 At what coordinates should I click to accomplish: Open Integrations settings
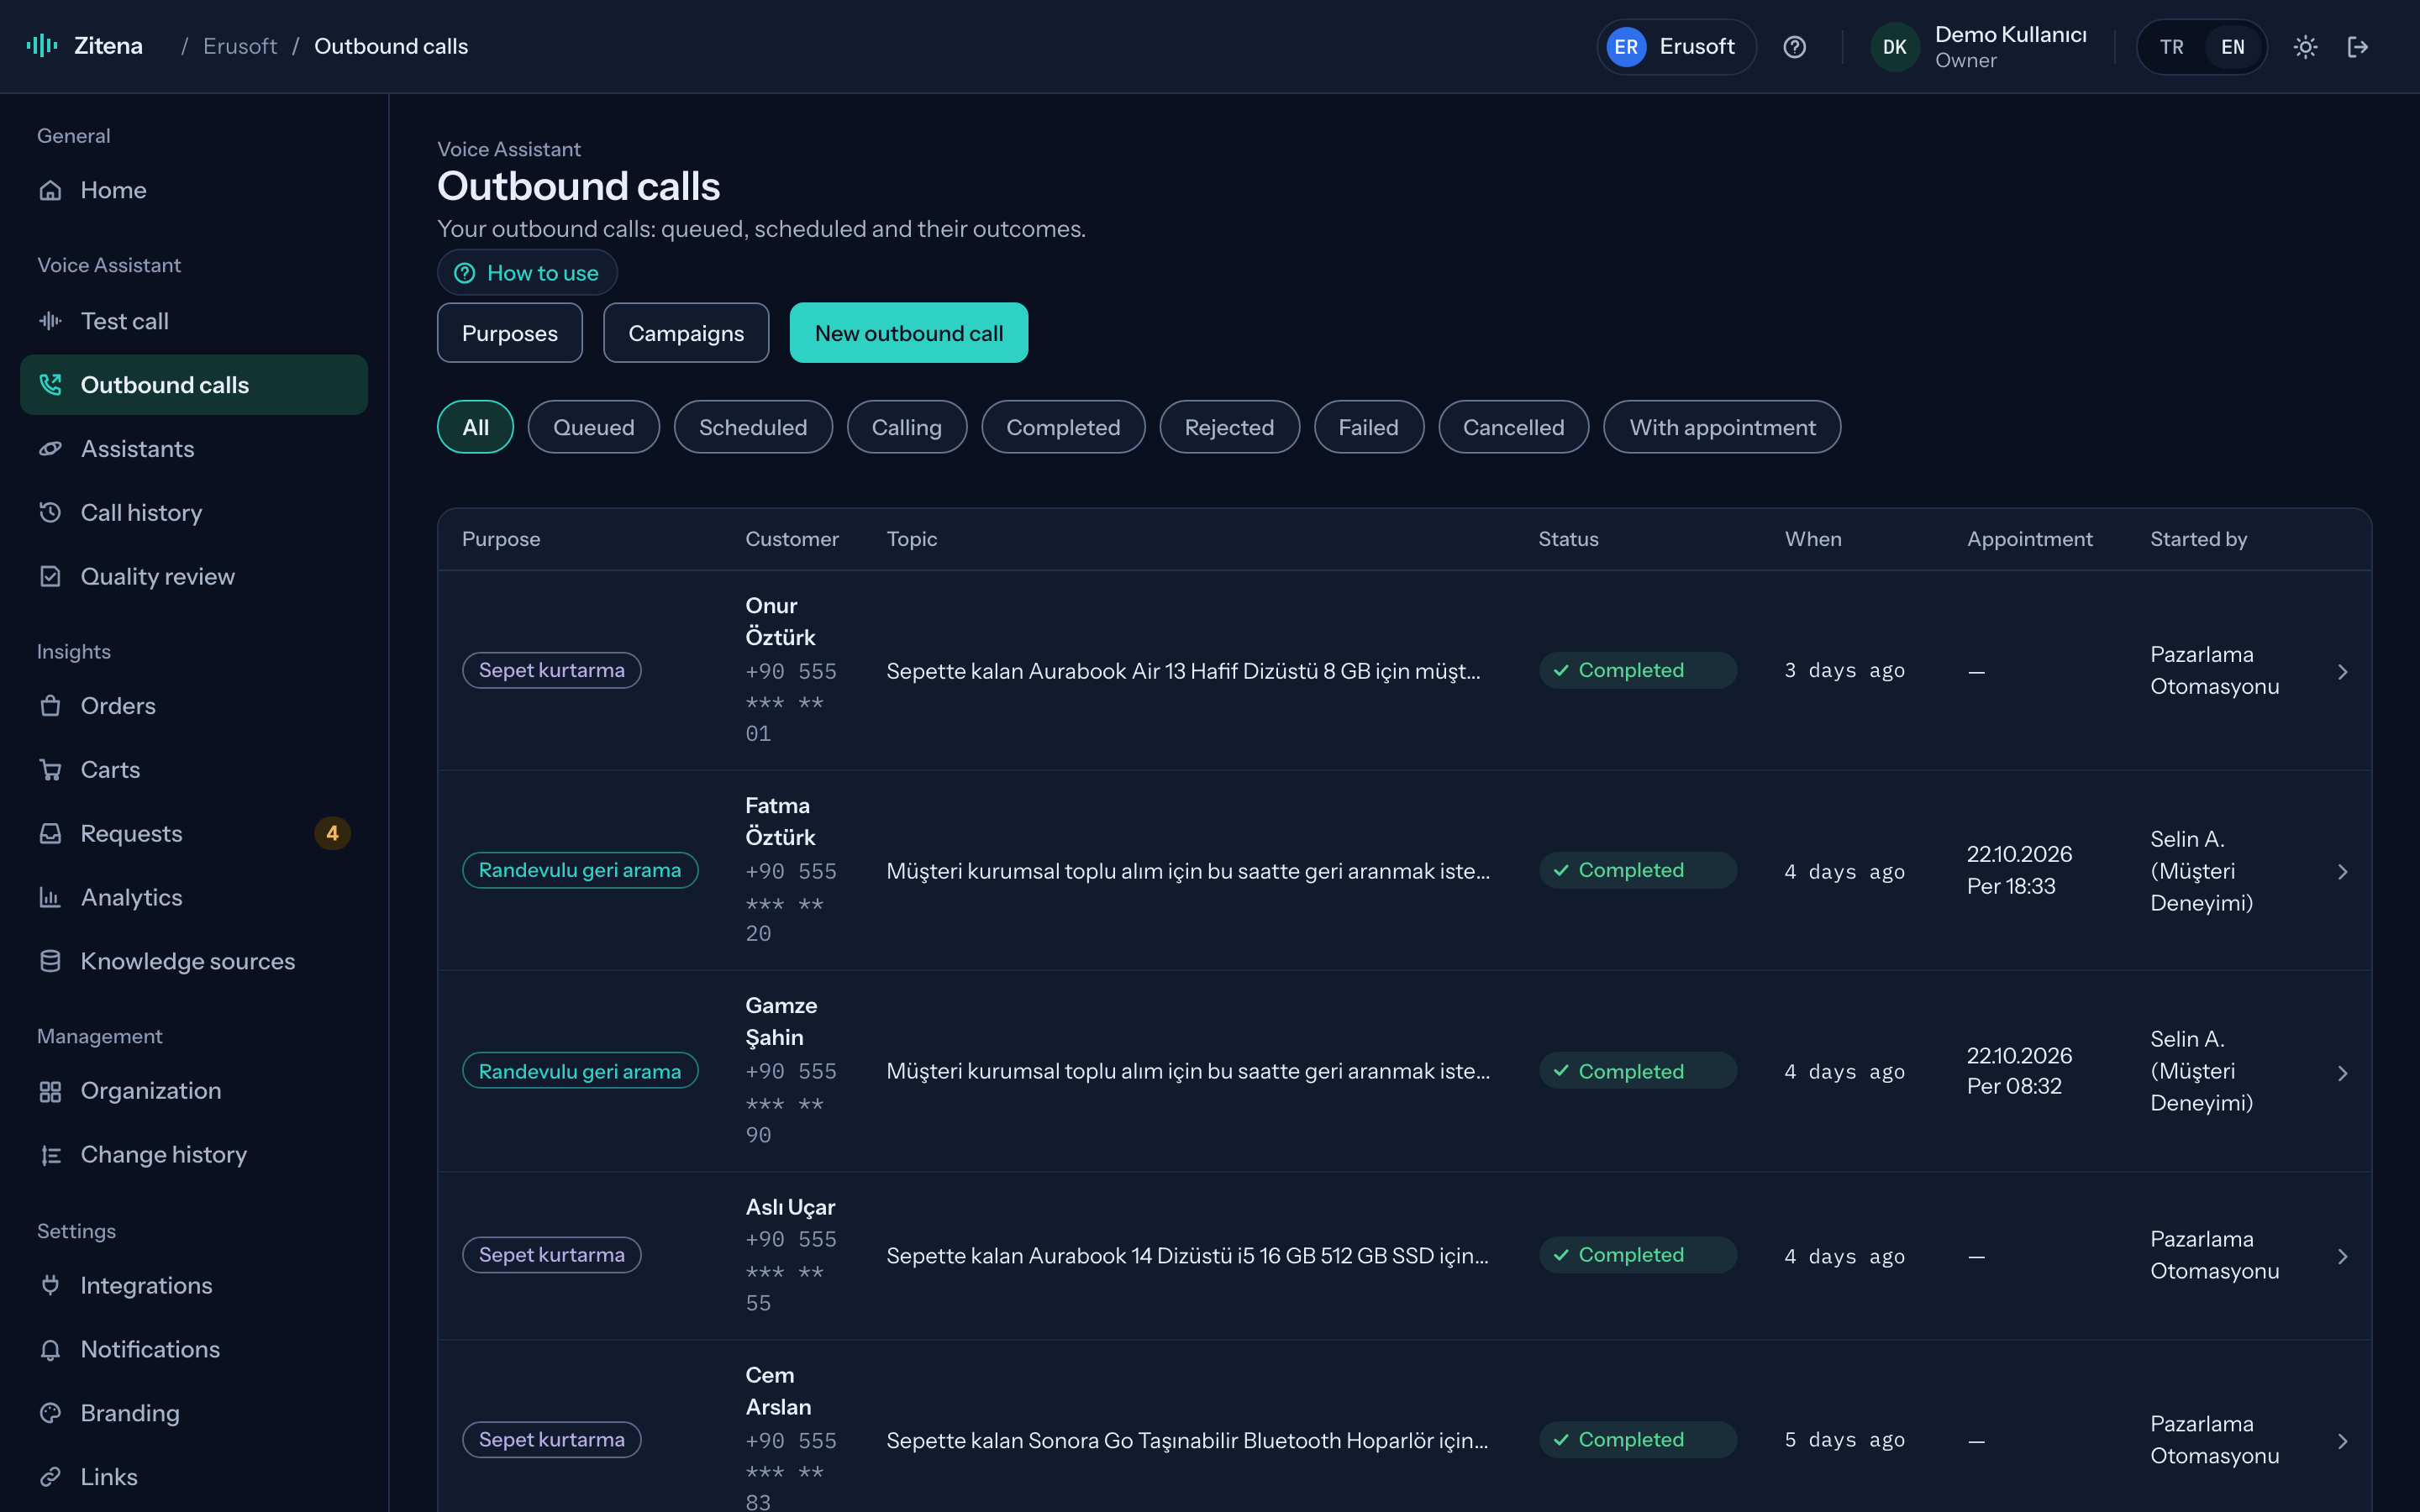(x=194, y=1286)
